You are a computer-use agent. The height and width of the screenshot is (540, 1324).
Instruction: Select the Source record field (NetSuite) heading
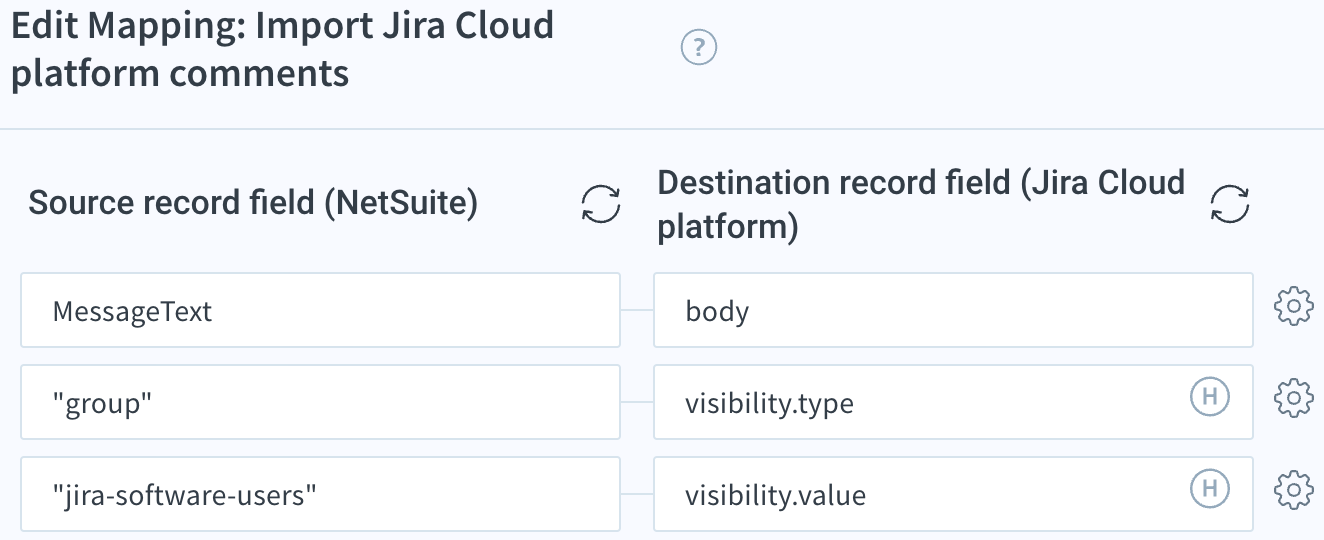click(253, 203)
